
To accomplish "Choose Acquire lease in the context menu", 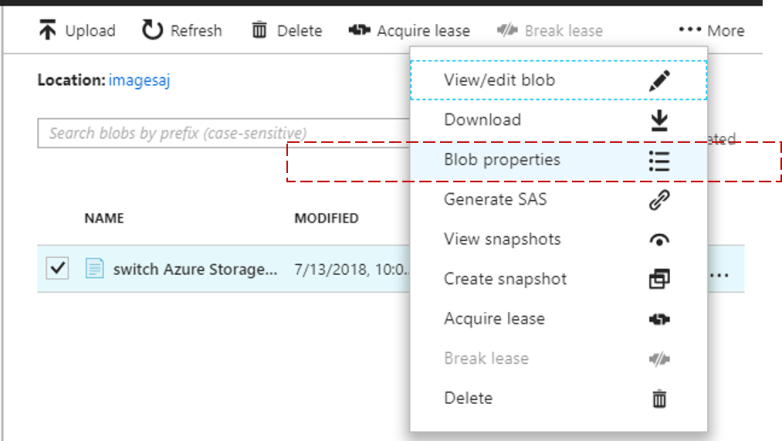I will [x=494, y=319].
